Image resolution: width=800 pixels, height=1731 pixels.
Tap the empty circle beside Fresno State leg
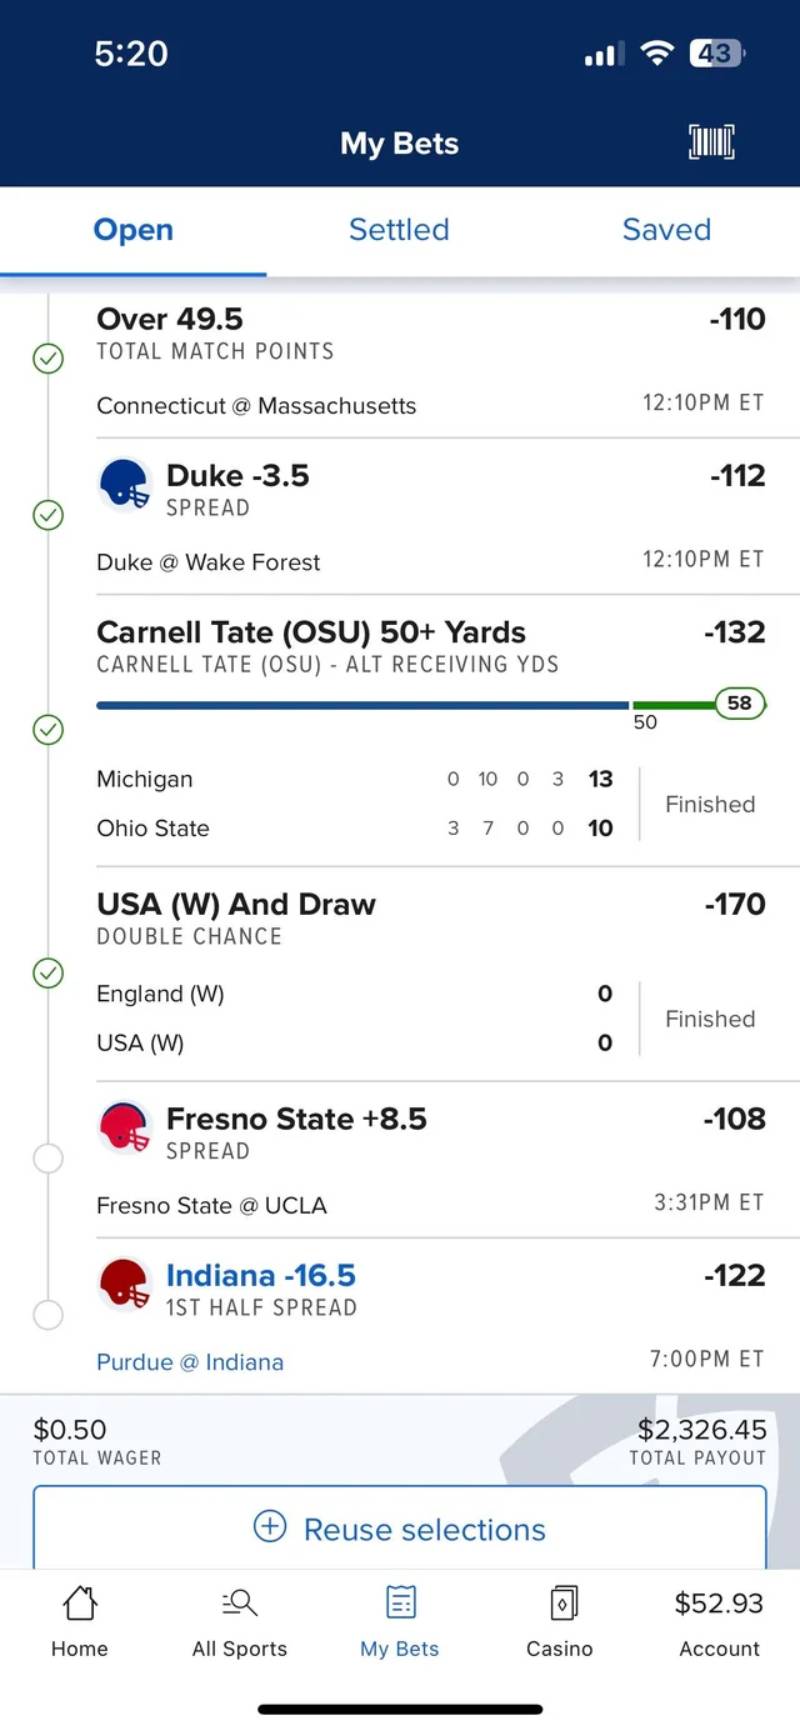coord(48,1159)
